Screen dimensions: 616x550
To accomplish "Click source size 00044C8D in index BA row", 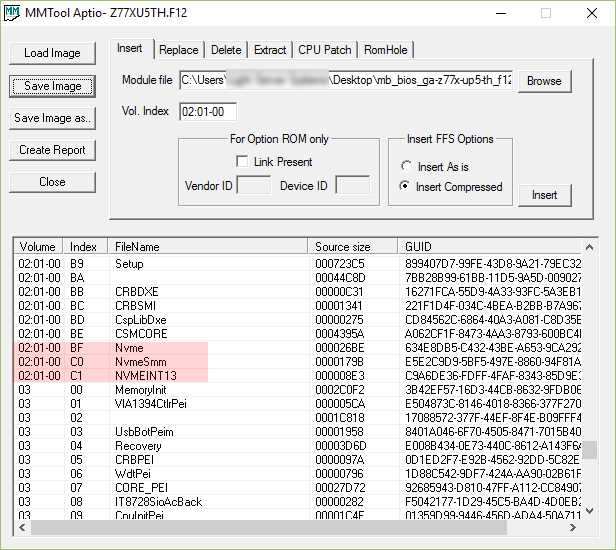I will (x=340, y=278).
